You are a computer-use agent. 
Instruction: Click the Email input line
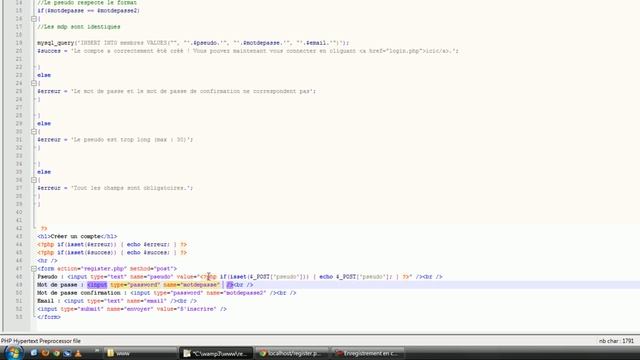(117, 301)
